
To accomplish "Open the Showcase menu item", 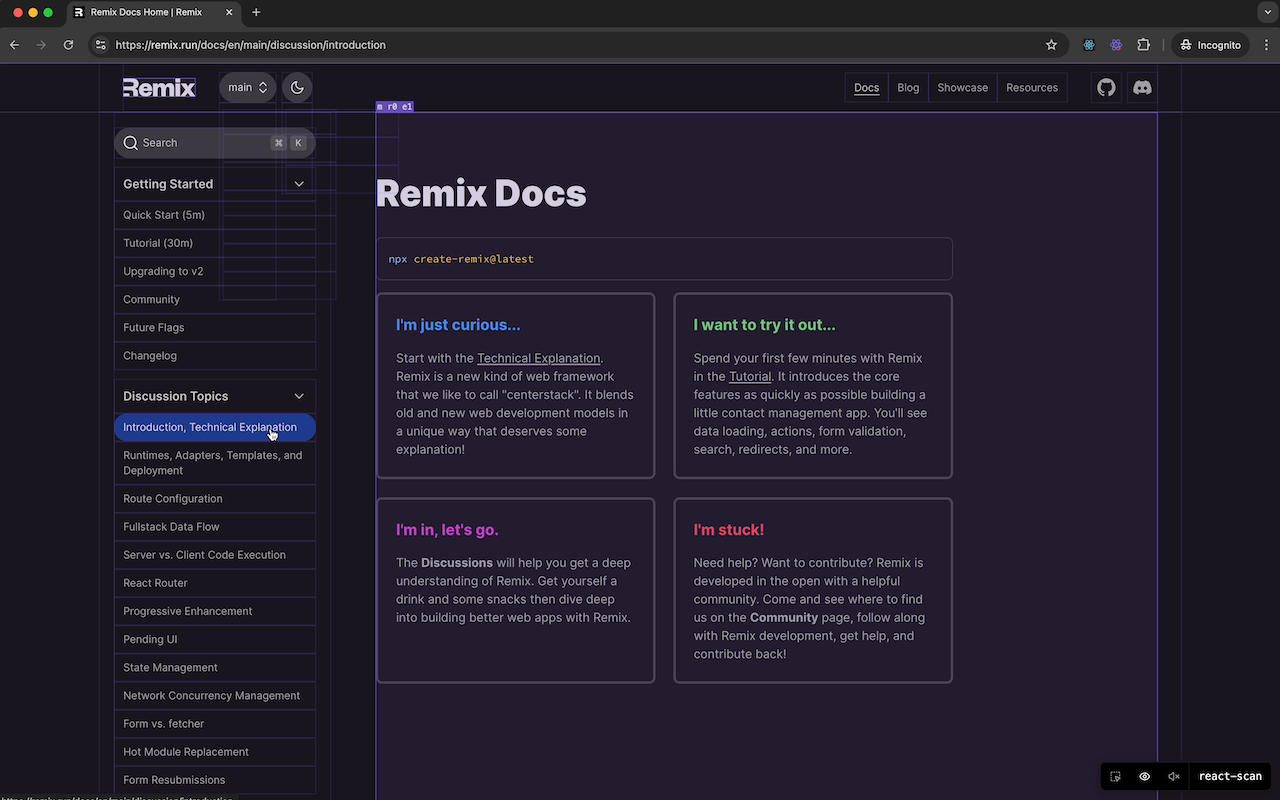I will click(962, 87).
